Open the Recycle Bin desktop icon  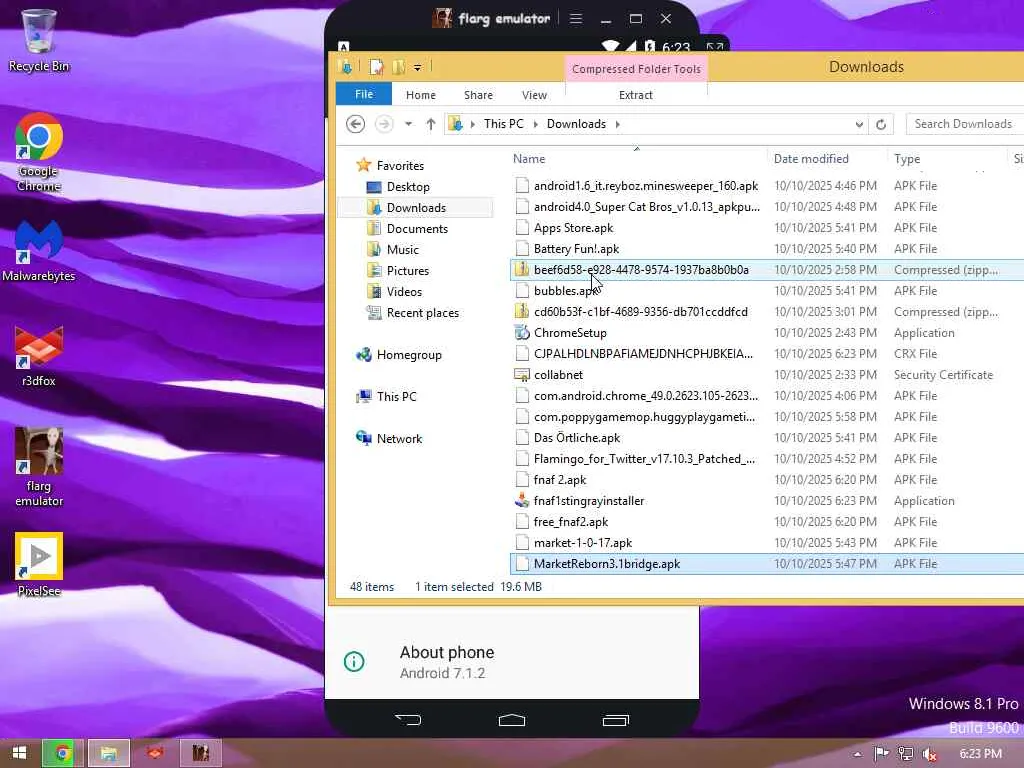(x=39, y=39)
